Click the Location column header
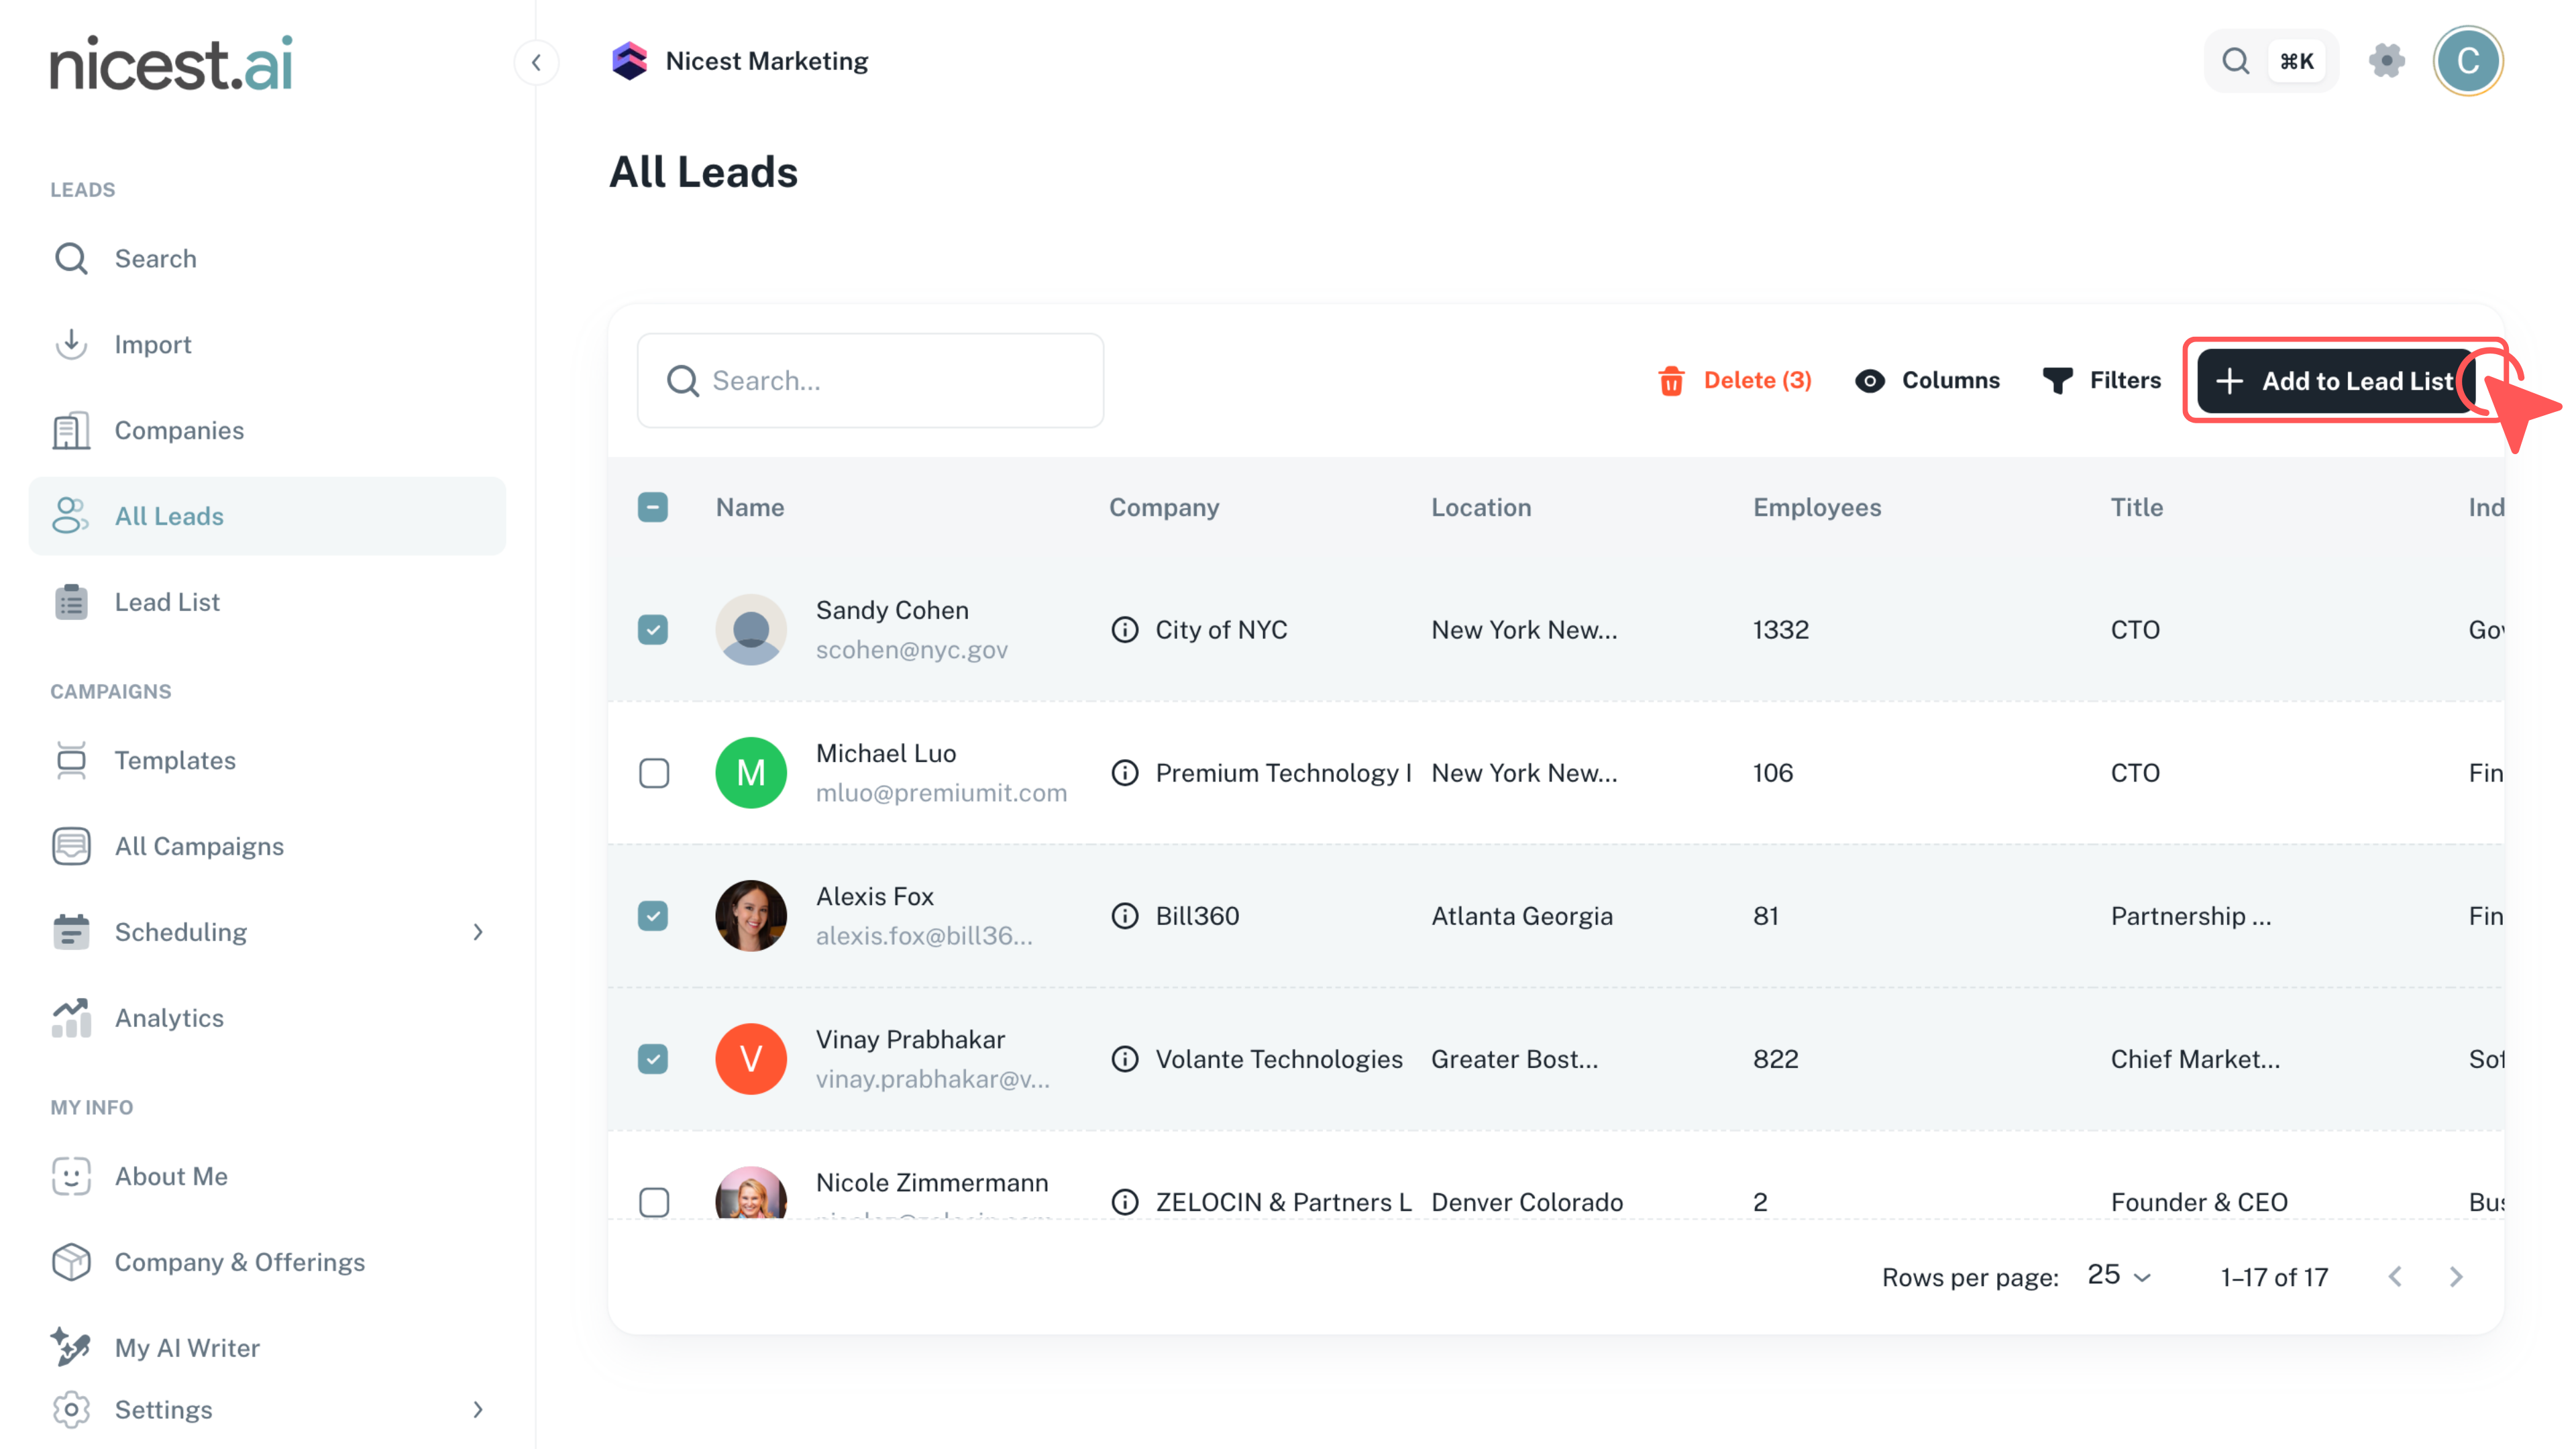 click(x=1481, y=508)
